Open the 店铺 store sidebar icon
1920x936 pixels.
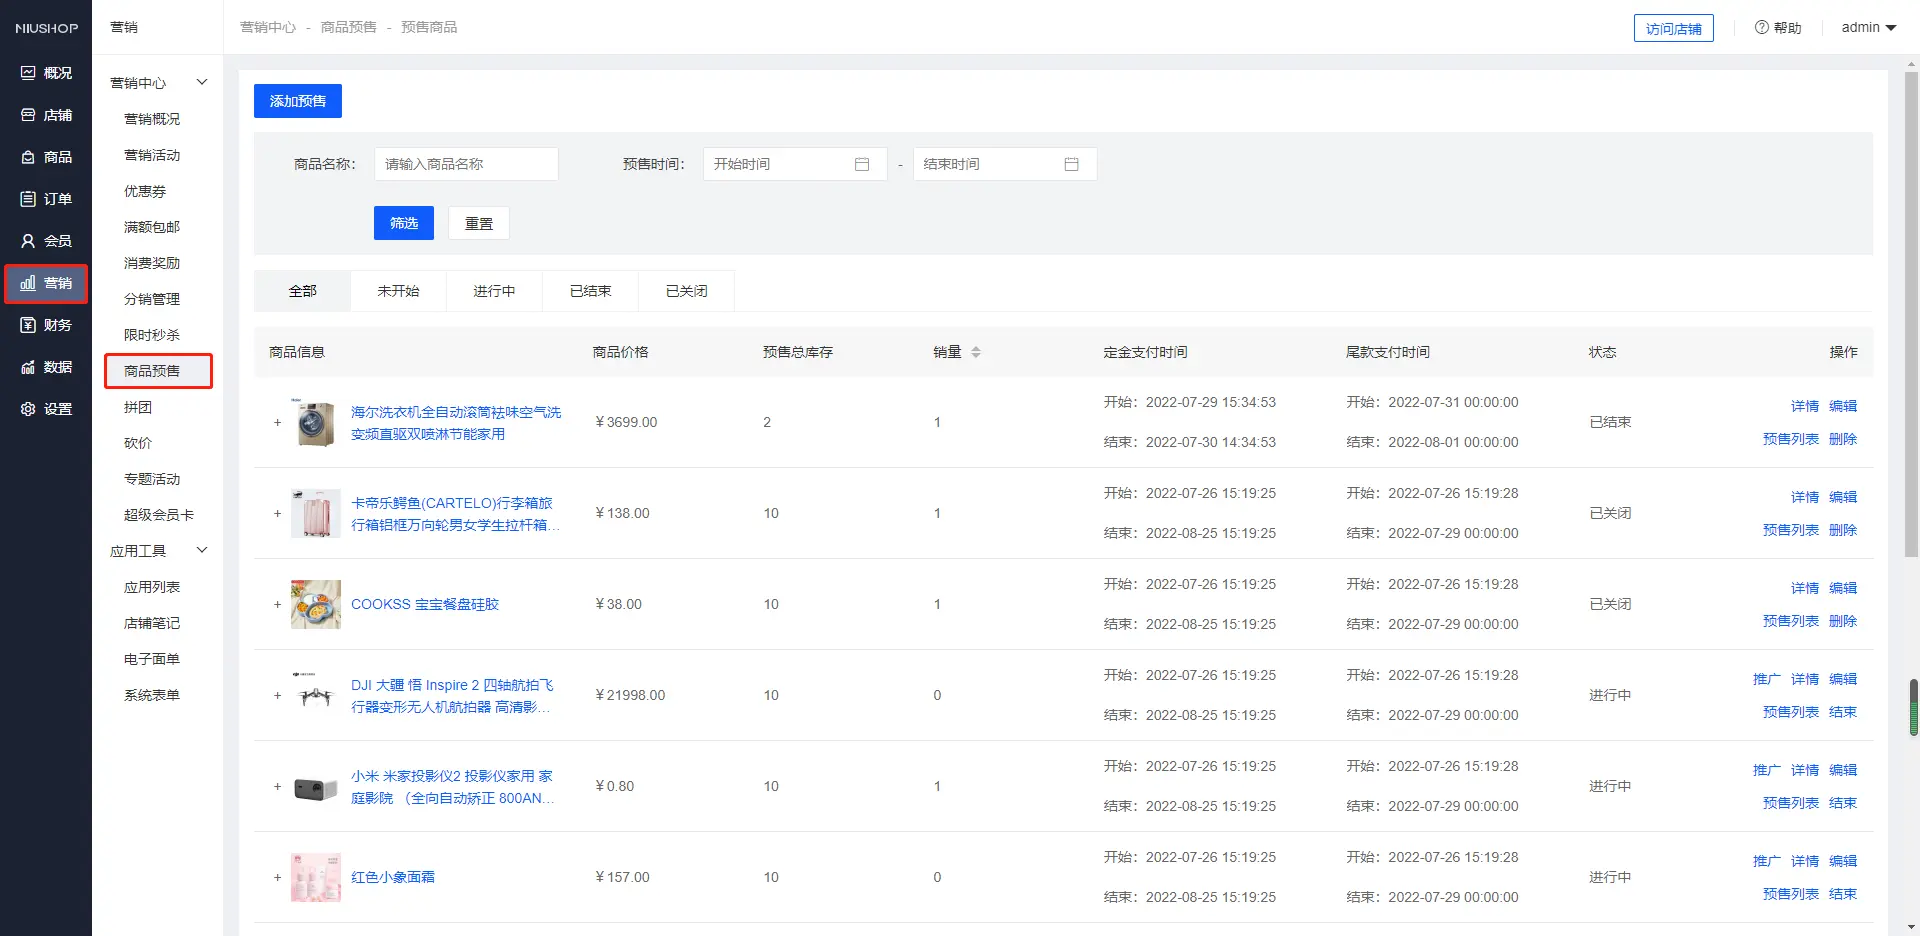point(28,115)
